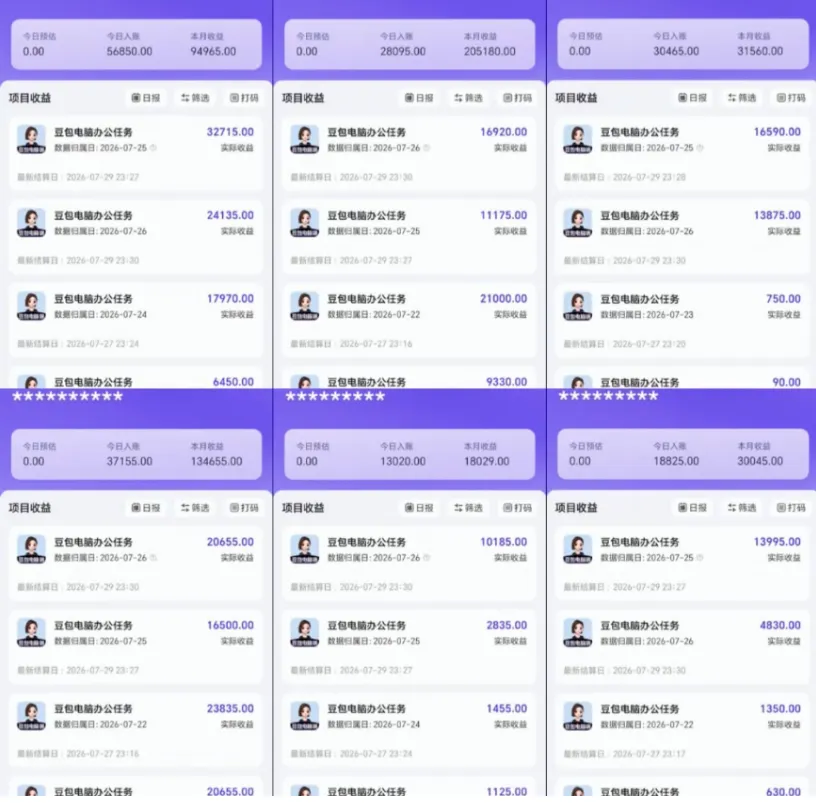Viewport: 816px width, 803px height.
Task: Tap the avatar in the 11175.00 row
Action: coord(304,223)
